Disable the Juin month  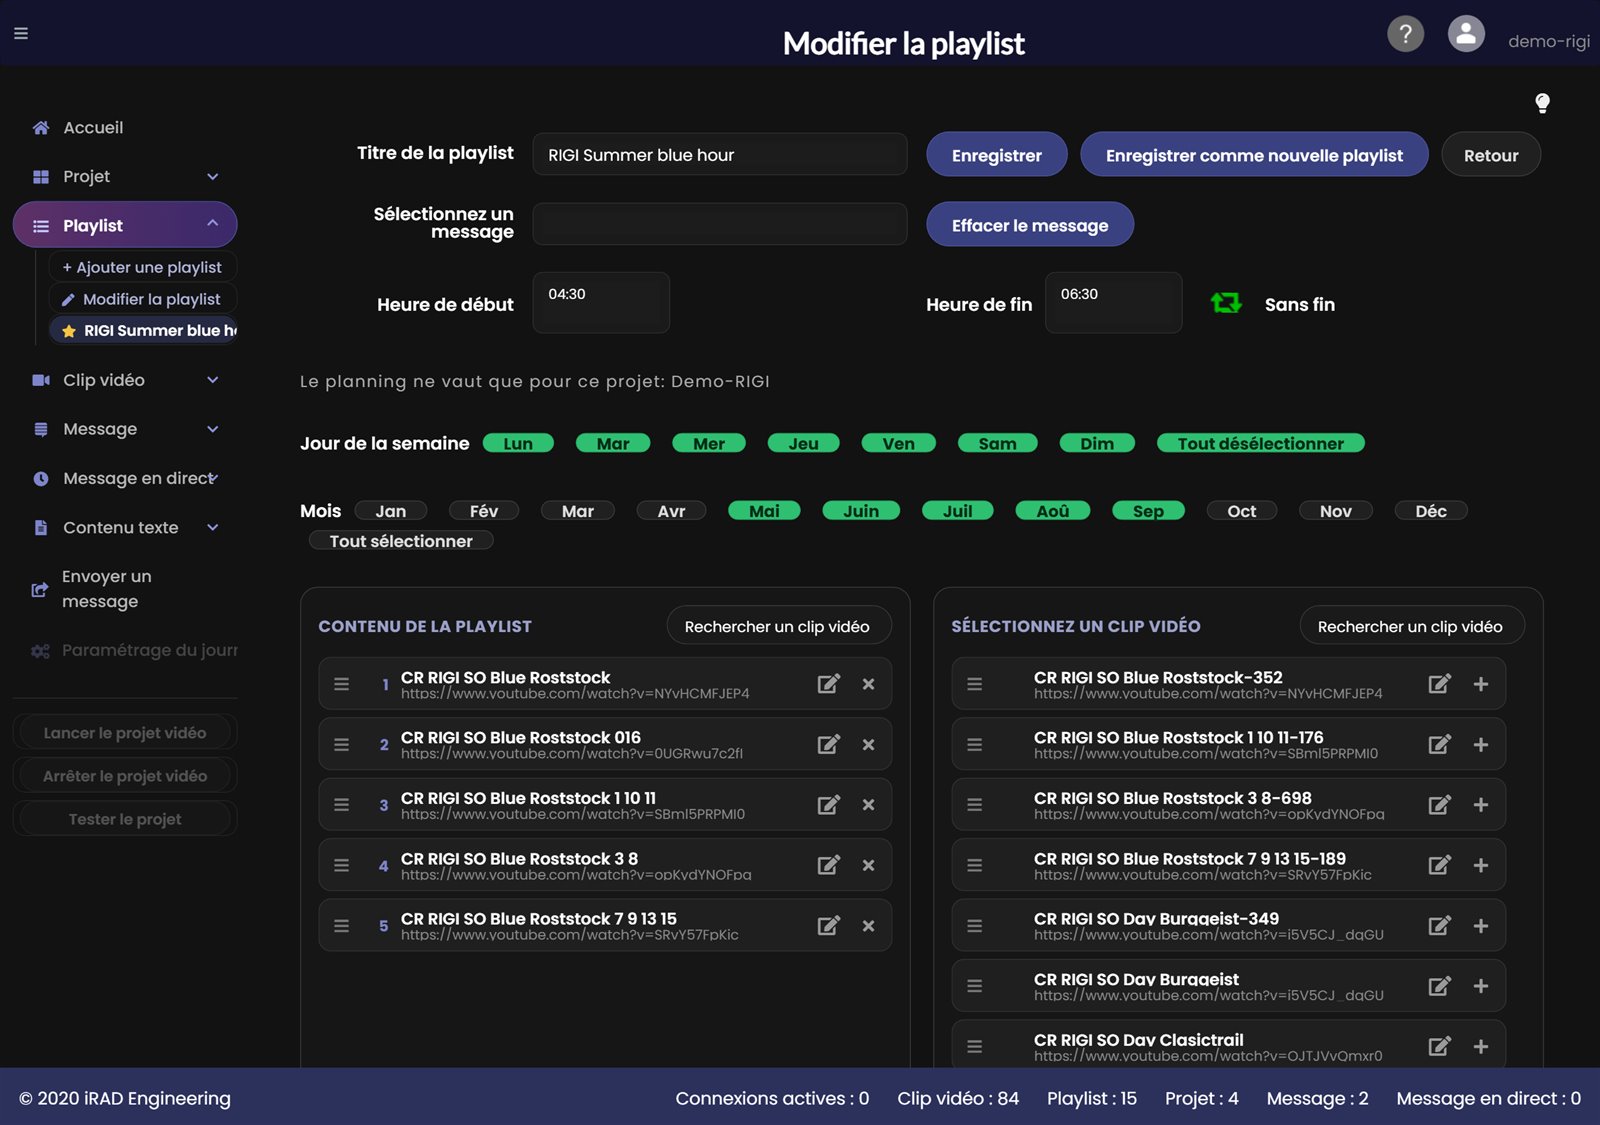(861, 511)
